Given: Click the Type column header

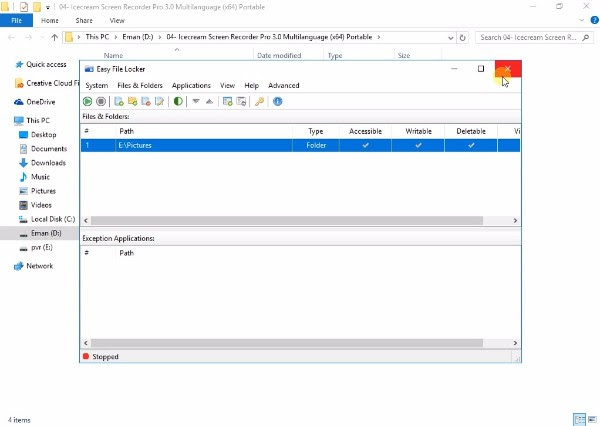Looking at the screenshot, I should coord(316,131).
